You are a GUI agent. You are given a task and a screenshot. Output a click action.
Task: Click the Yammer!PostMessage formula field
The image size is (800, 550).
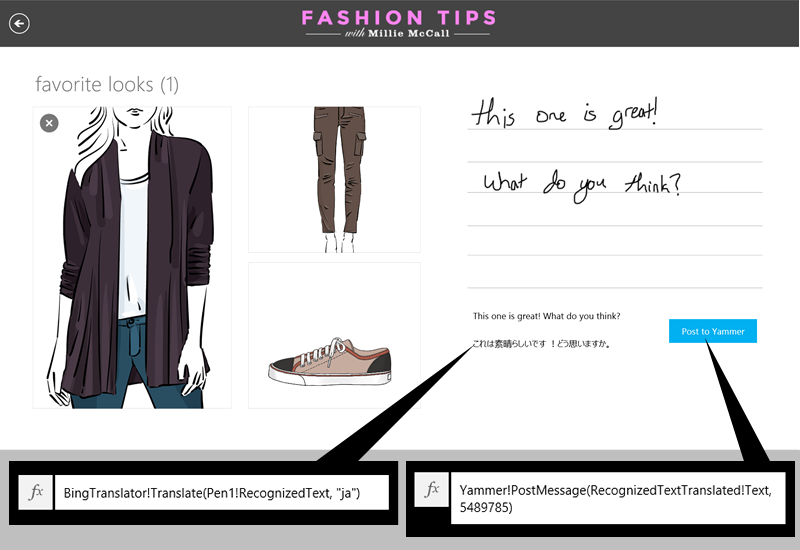click(x=618, y=498)
